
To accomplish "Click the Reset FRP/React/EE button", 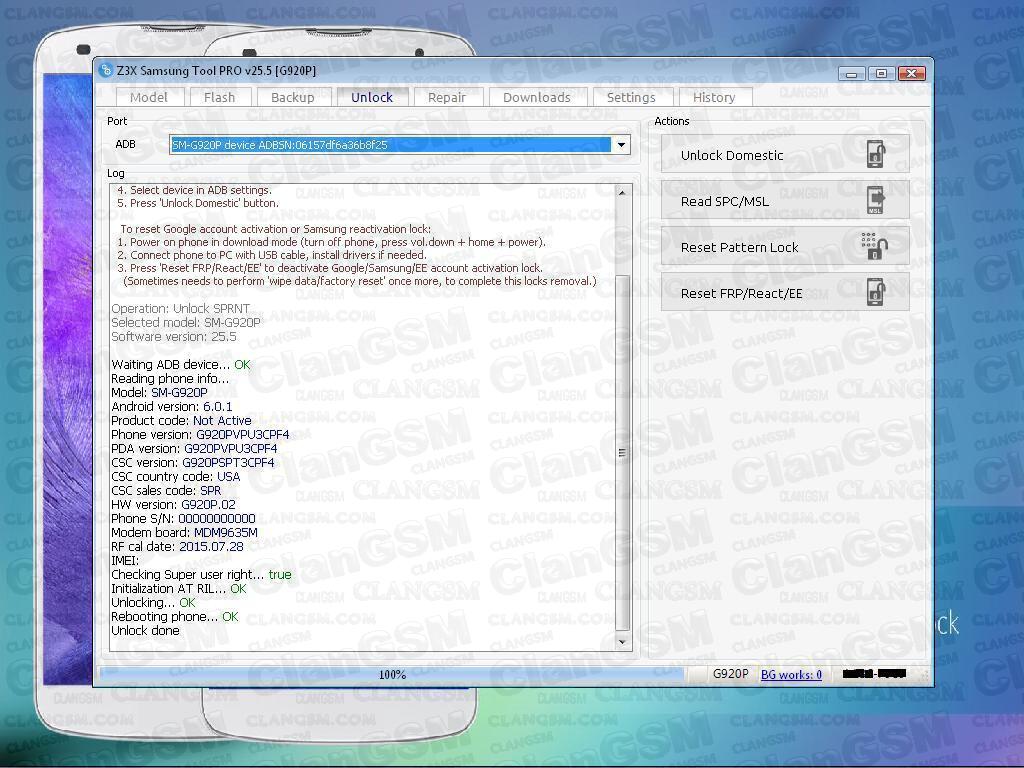I will tap(785, 292).
